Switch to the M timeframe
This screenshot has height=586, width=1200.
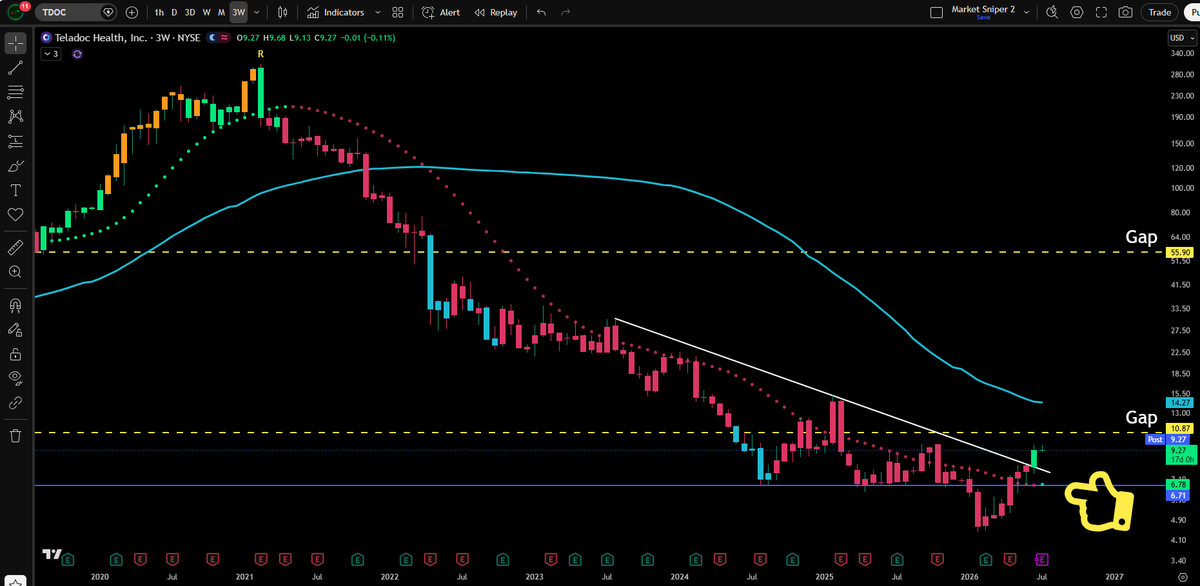click(x=221, y=12)
